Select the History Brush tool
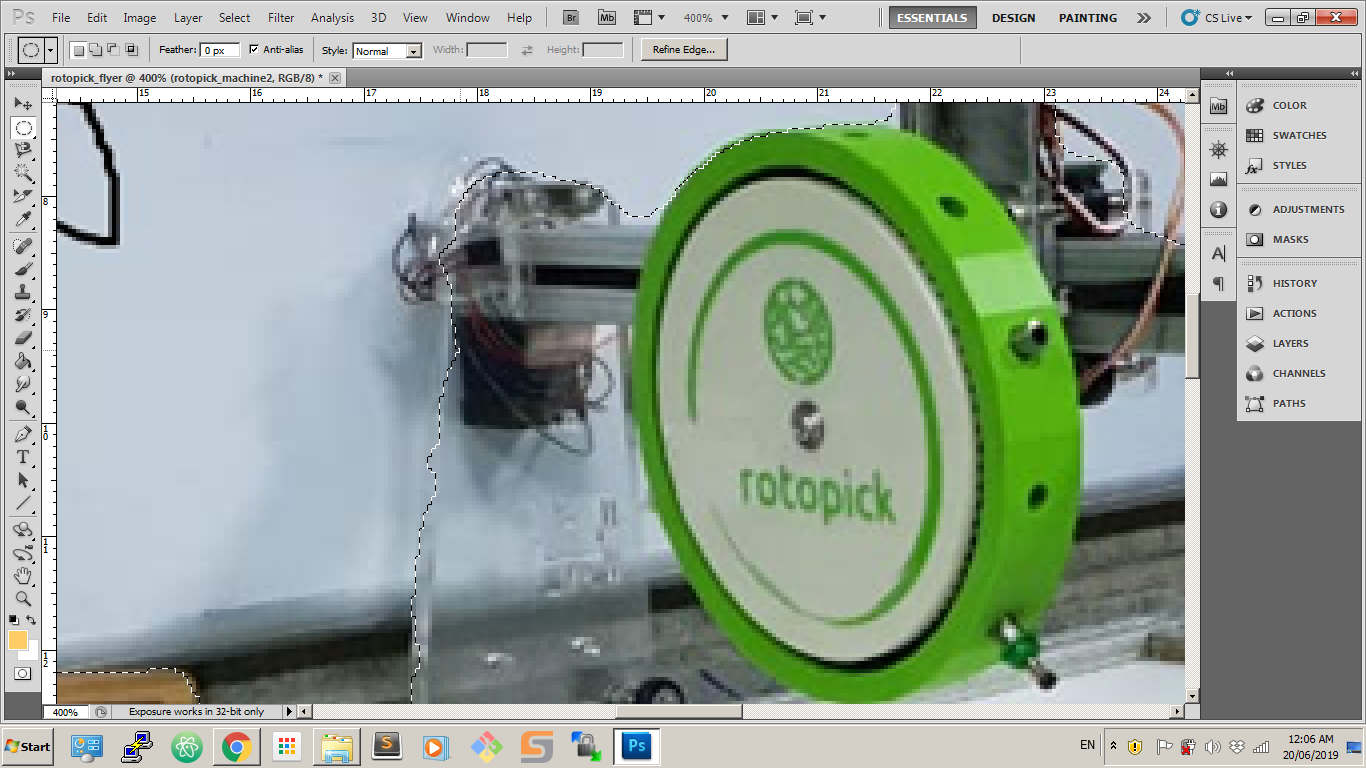The width and height of the screenshot is (1366, 768). point(23,315)
